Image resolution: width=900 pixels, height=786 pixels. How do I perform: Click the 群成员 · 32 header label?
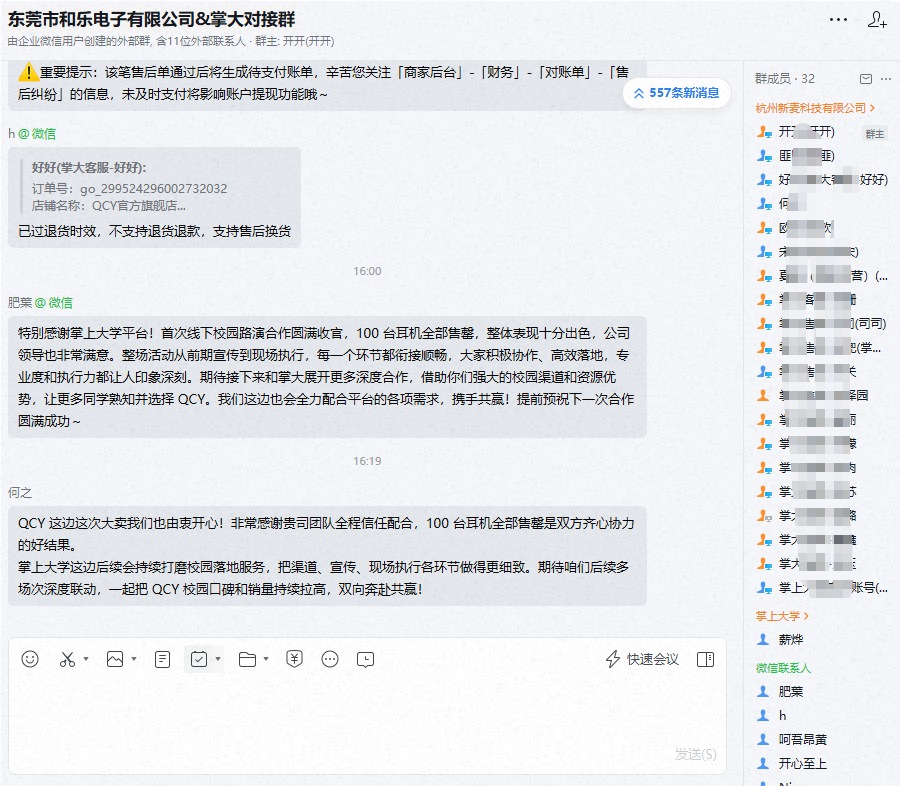tap(785, 79)
